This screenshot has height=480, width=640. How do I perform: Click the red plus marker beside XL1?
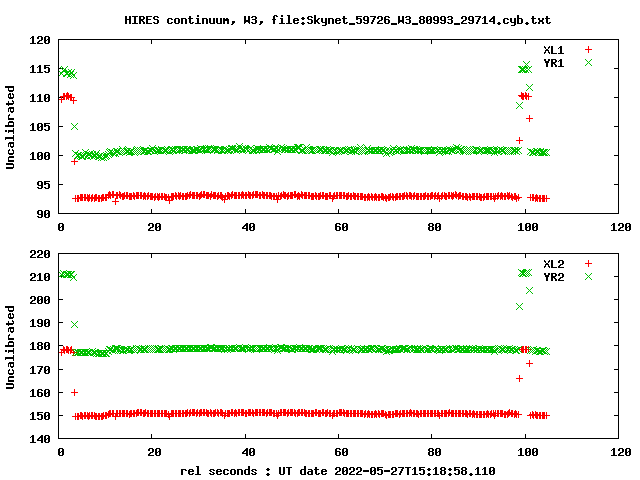(588, 50)
